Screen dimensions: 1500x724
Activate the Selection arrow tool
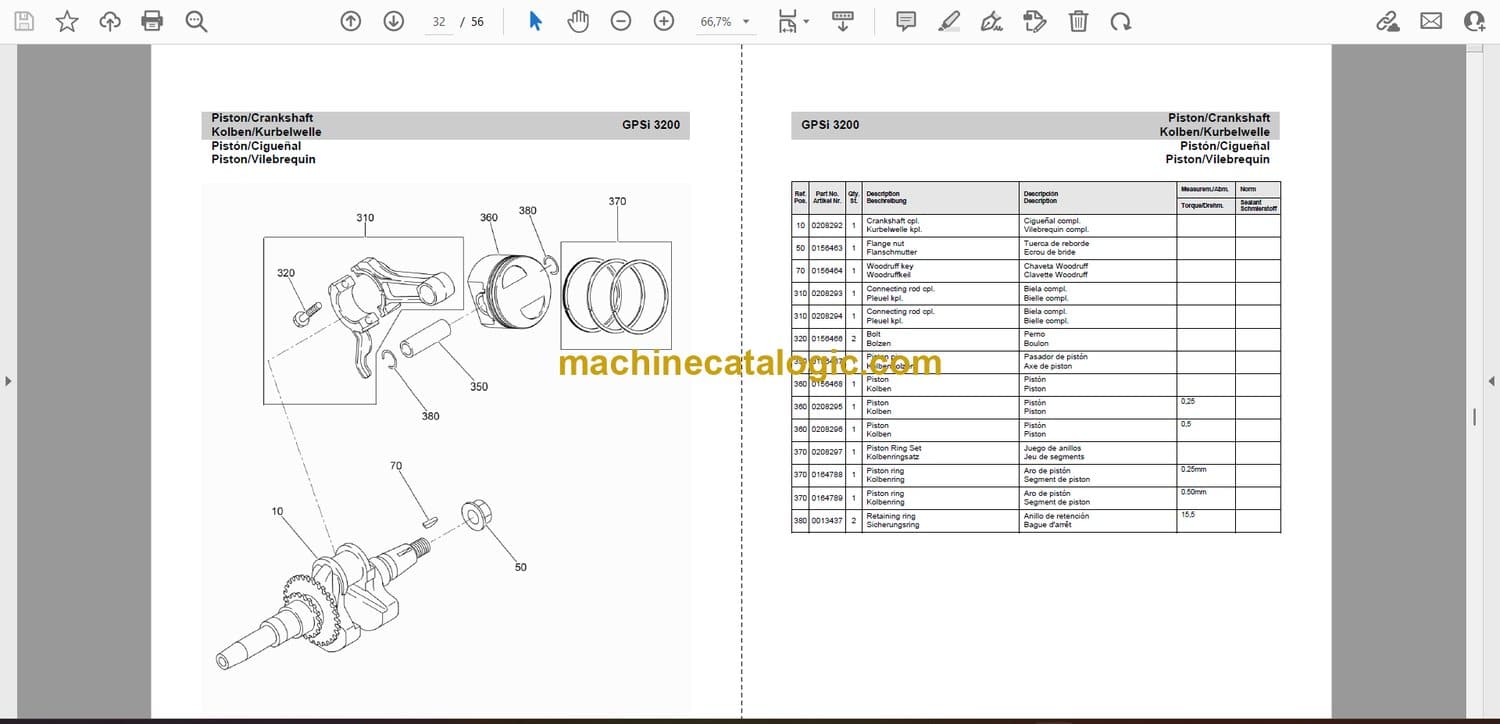point(535,21)
